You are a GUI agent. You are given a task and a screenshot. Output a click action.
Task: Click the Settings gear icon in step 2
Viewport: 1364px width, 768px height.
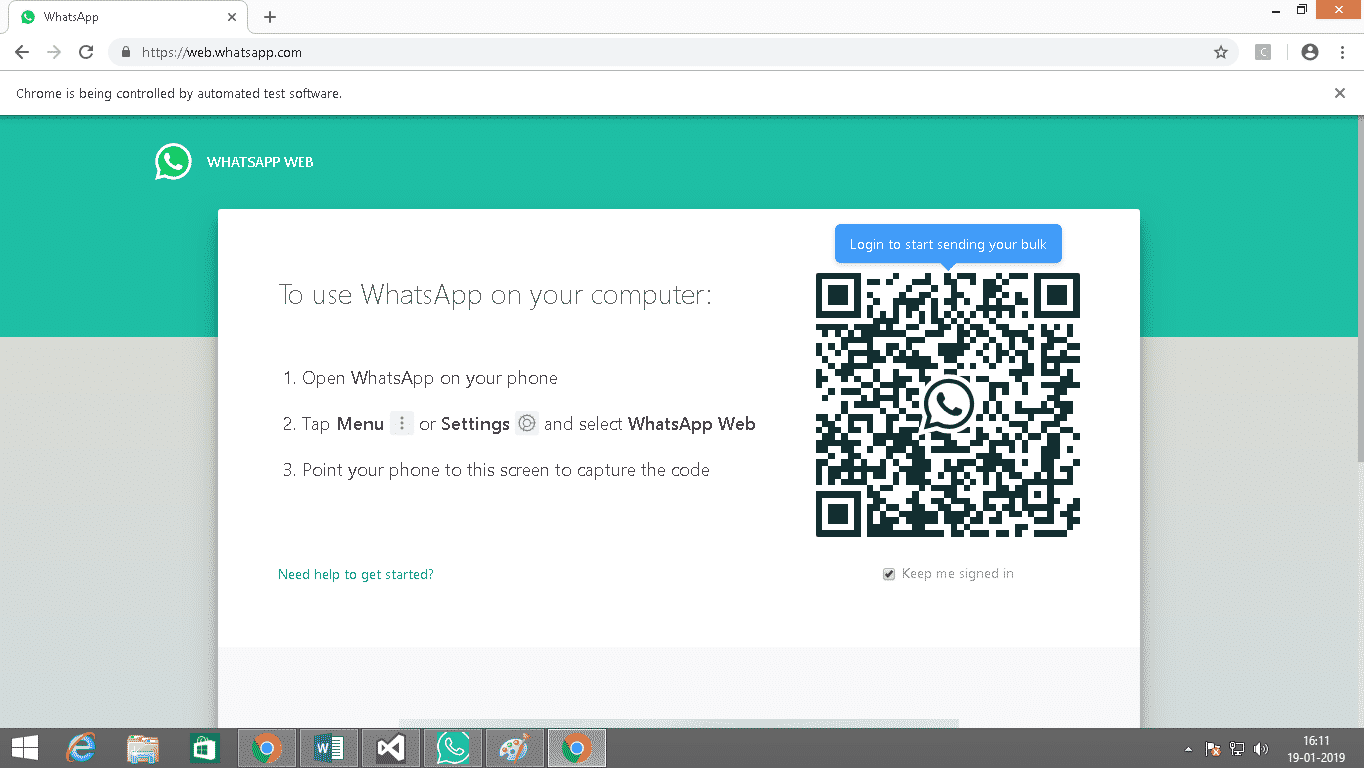tap(527, 423)
